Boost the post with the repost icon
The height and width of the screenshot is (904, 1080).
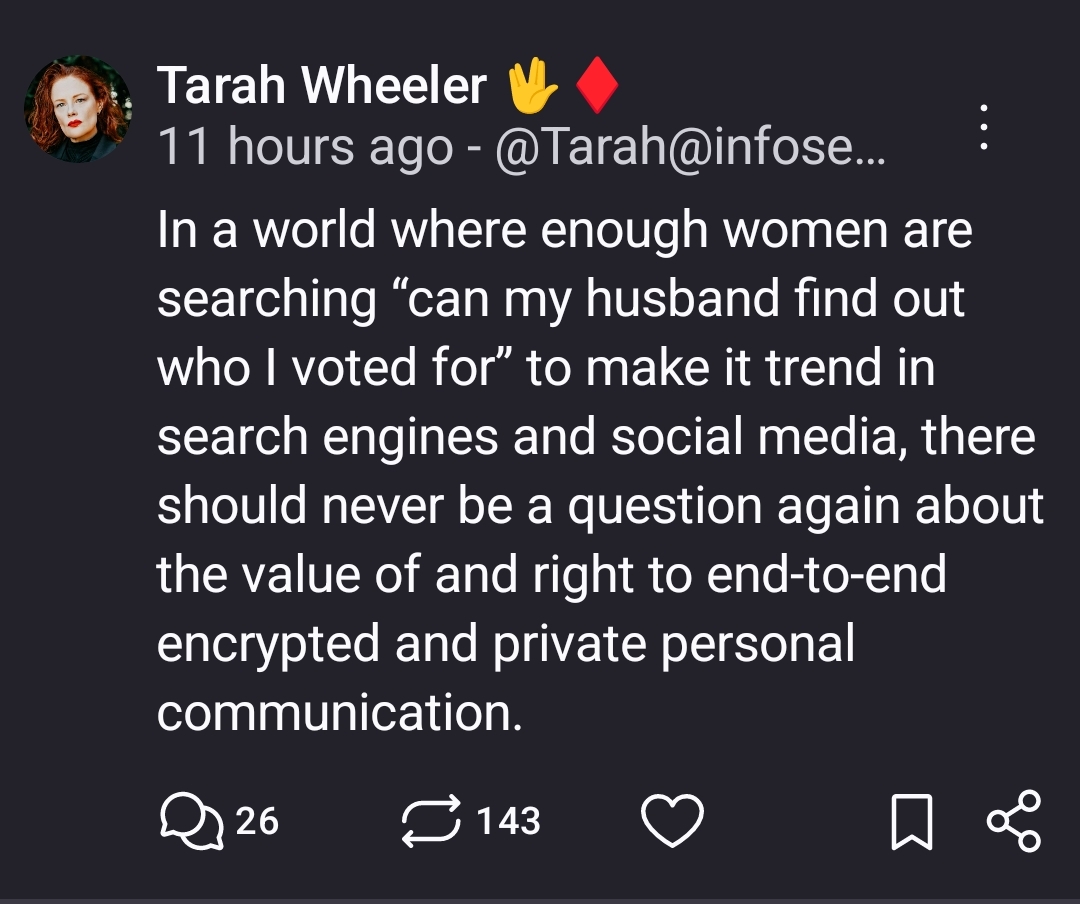(x=432, y=822)
